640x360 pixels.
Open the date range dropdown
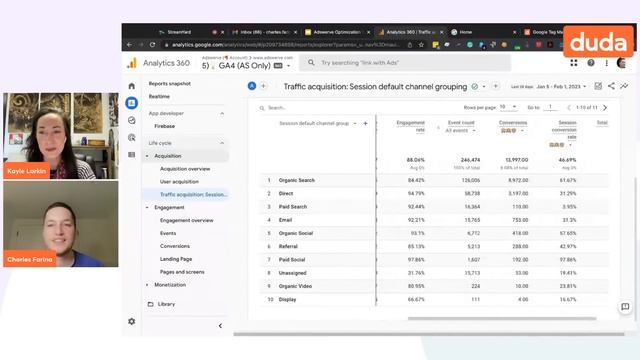click(x=549, y=87)
